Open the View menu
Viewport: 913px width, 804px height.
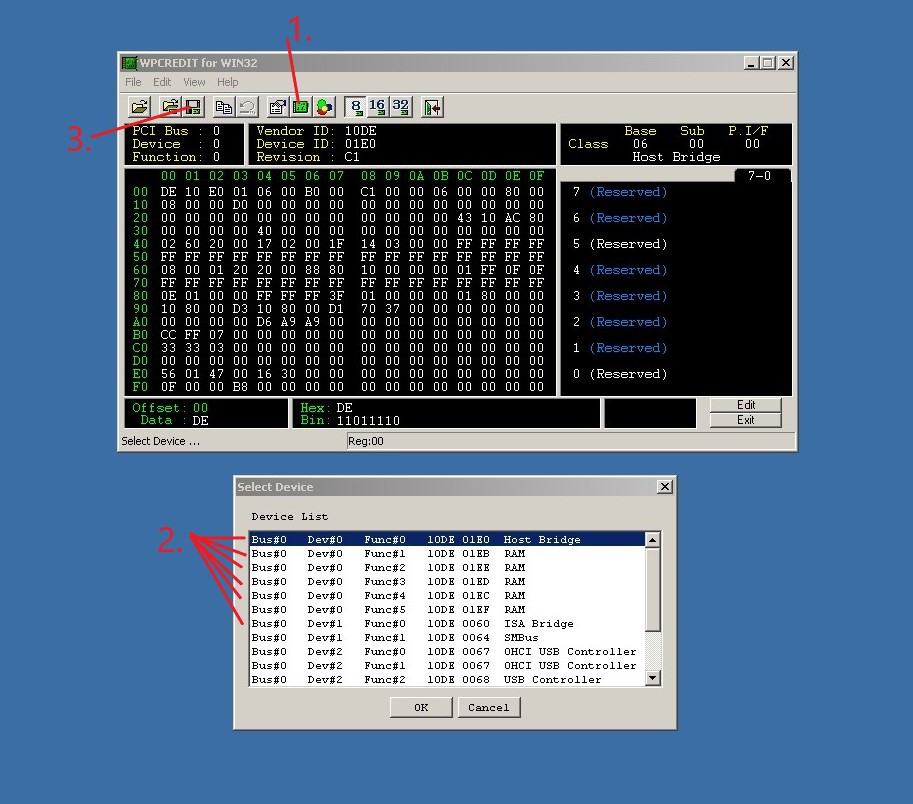click(194, 82)
